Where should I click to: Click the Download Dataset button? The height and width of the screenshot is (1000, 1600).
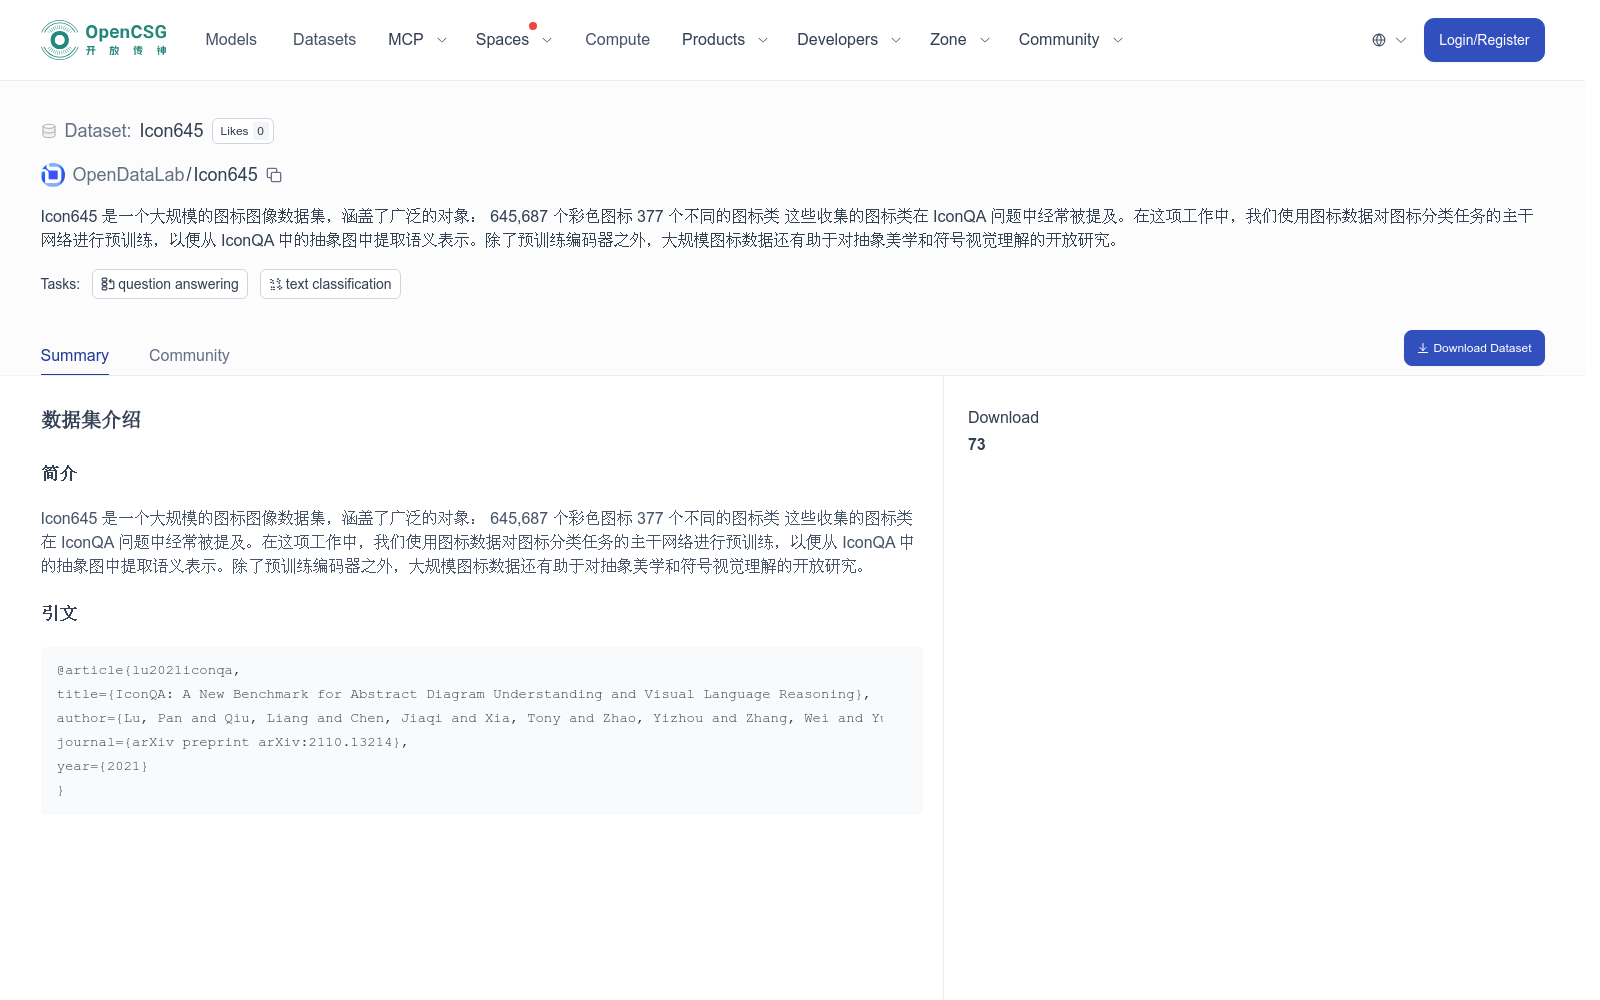(1474, 348)
